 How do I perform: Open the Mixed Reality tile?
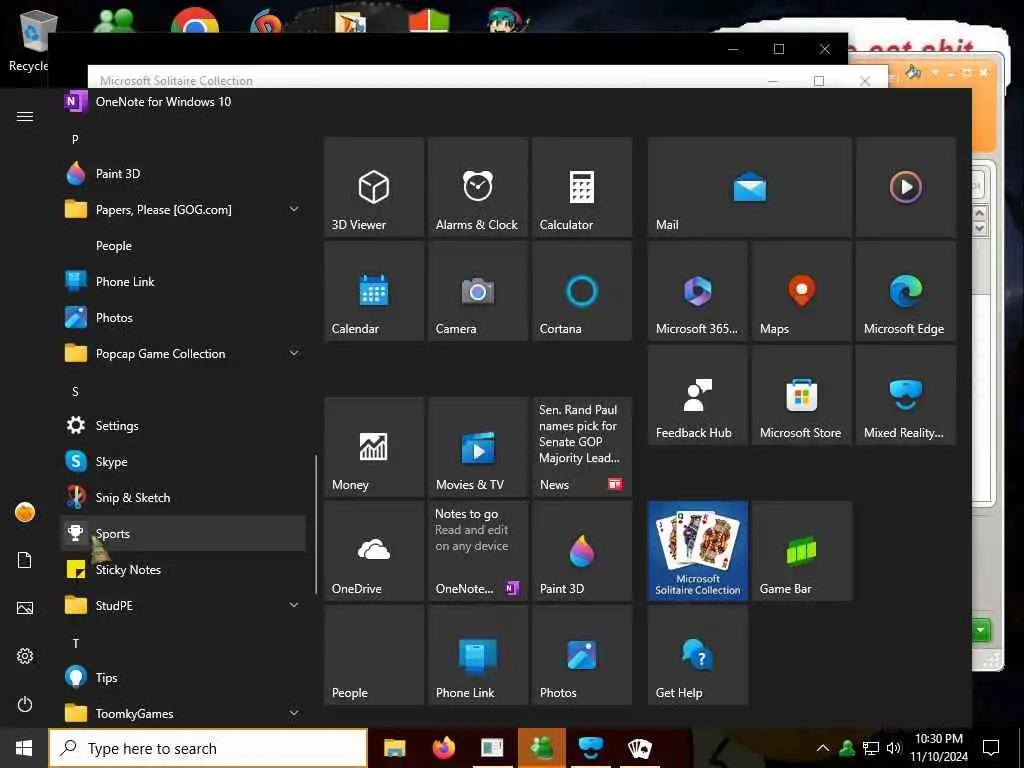coord(906,395)
